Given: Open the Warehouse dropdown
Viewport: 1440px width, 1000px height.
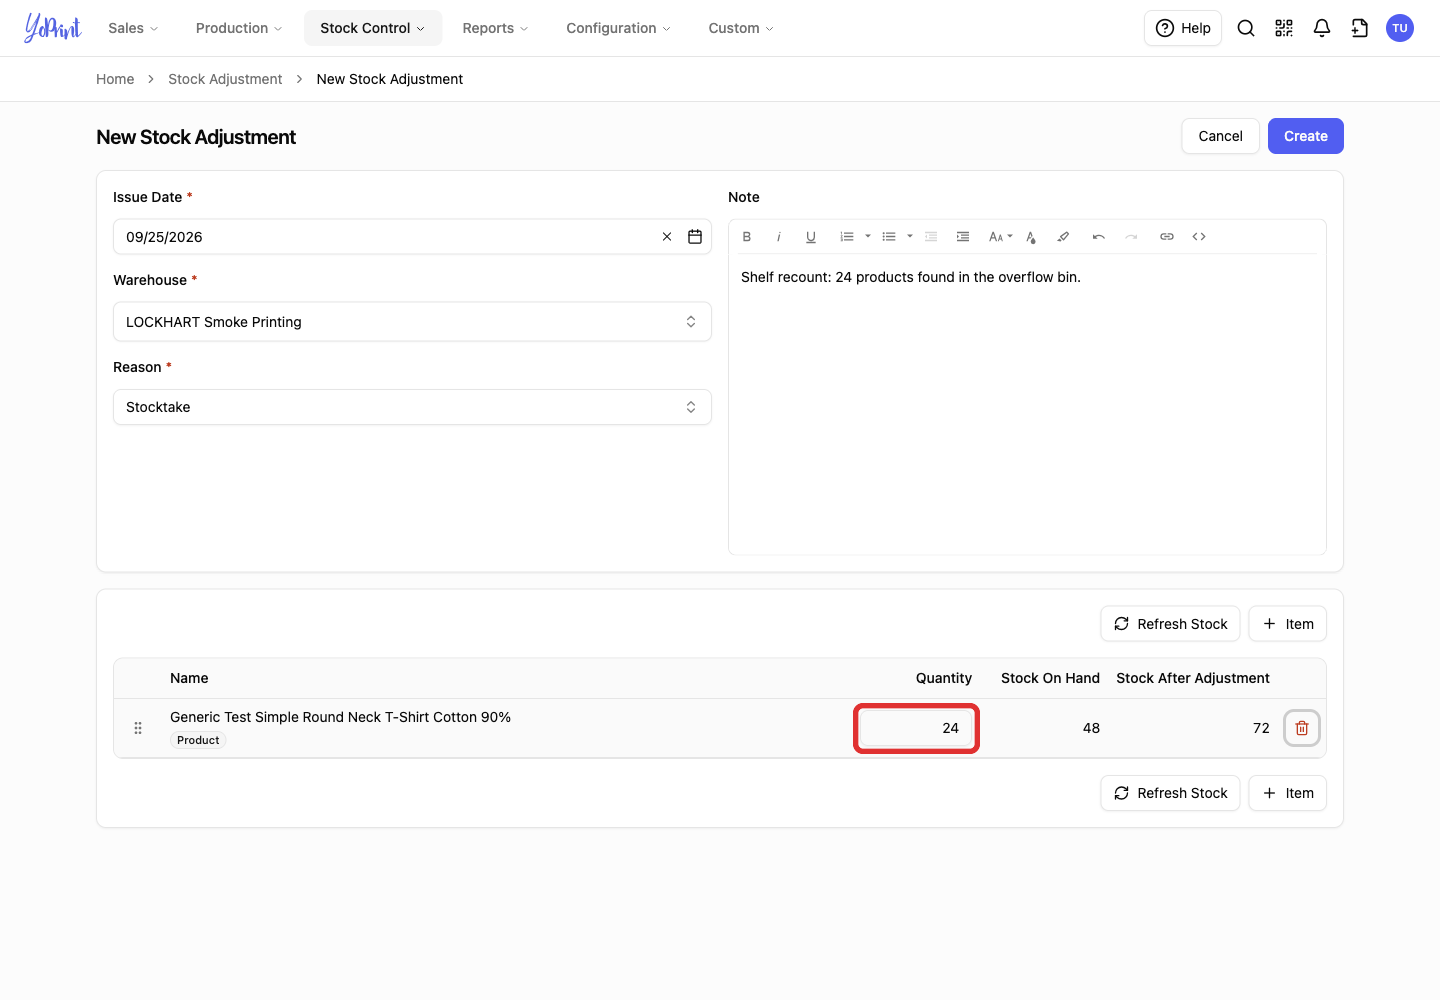Looking at the screenshot, I should (412, 322).
